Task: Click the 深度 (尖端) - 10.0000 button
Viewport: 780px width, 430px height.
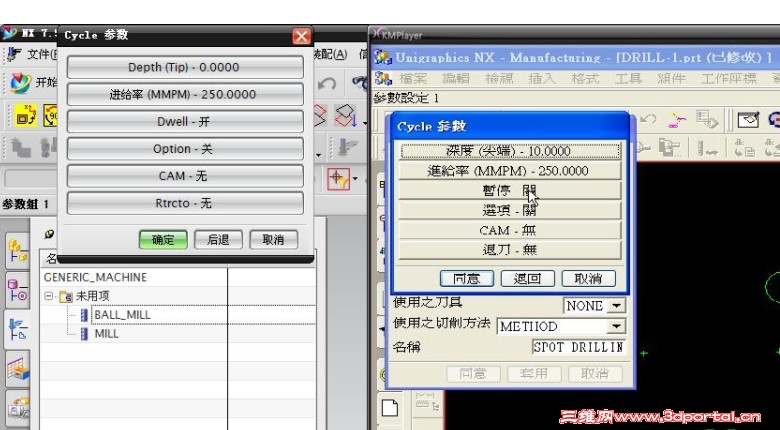Action: pos(510,151)
